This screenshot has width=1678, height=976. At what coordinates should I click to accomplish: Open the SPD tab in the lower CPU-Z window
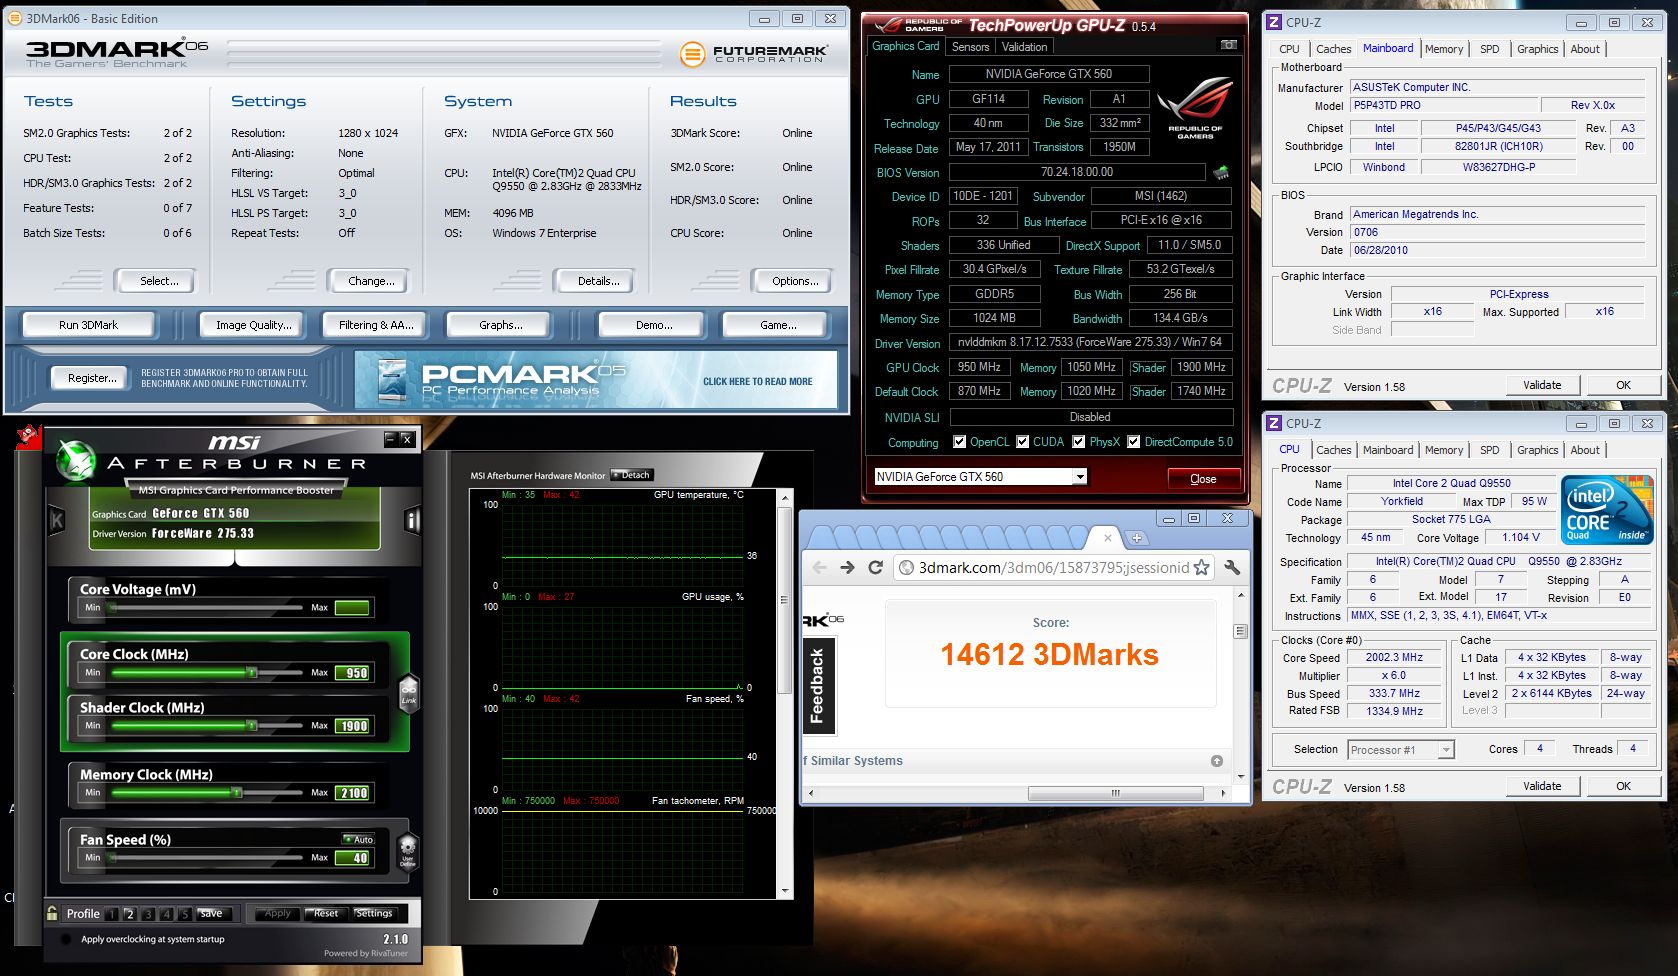point(1489,450)
